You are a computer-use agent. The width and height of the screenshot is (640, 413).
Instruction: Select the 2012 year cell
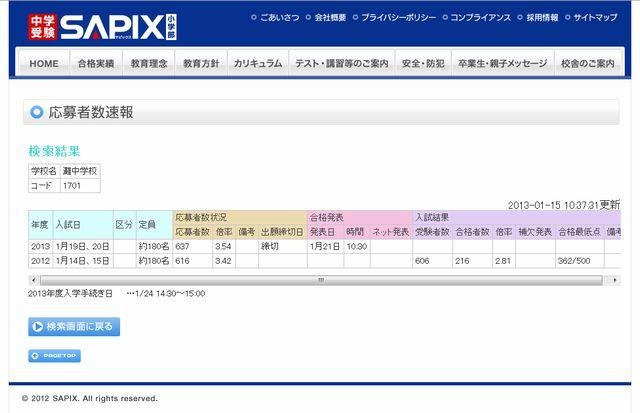[40, 261]
